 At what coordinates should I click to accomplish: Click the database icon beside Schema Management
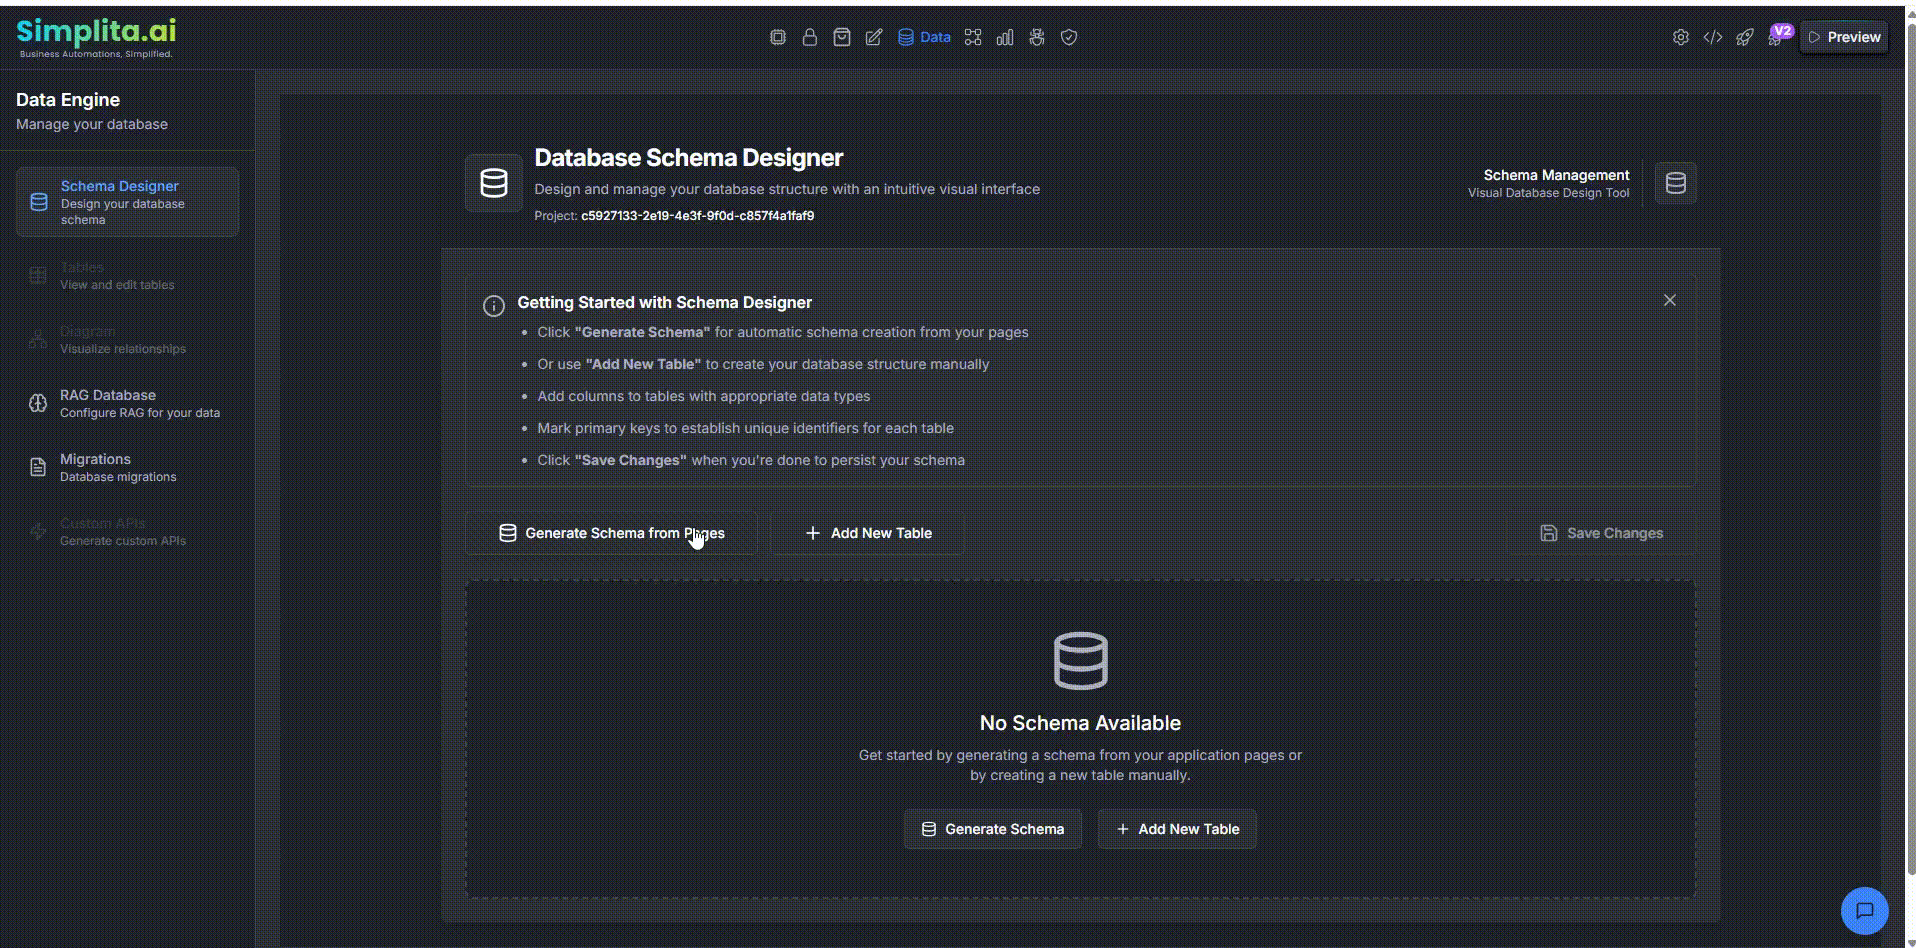[1675, 183]
